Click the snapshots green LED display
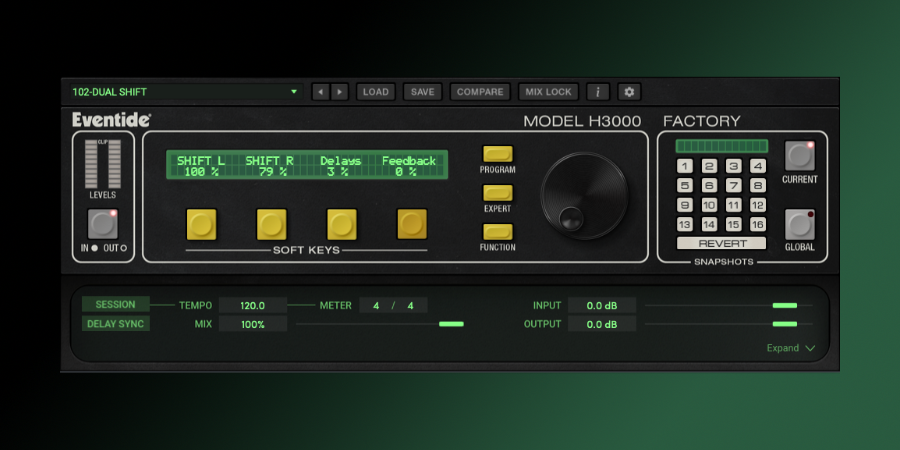Viewport: 900px width, 450px height. coord(721,146)
